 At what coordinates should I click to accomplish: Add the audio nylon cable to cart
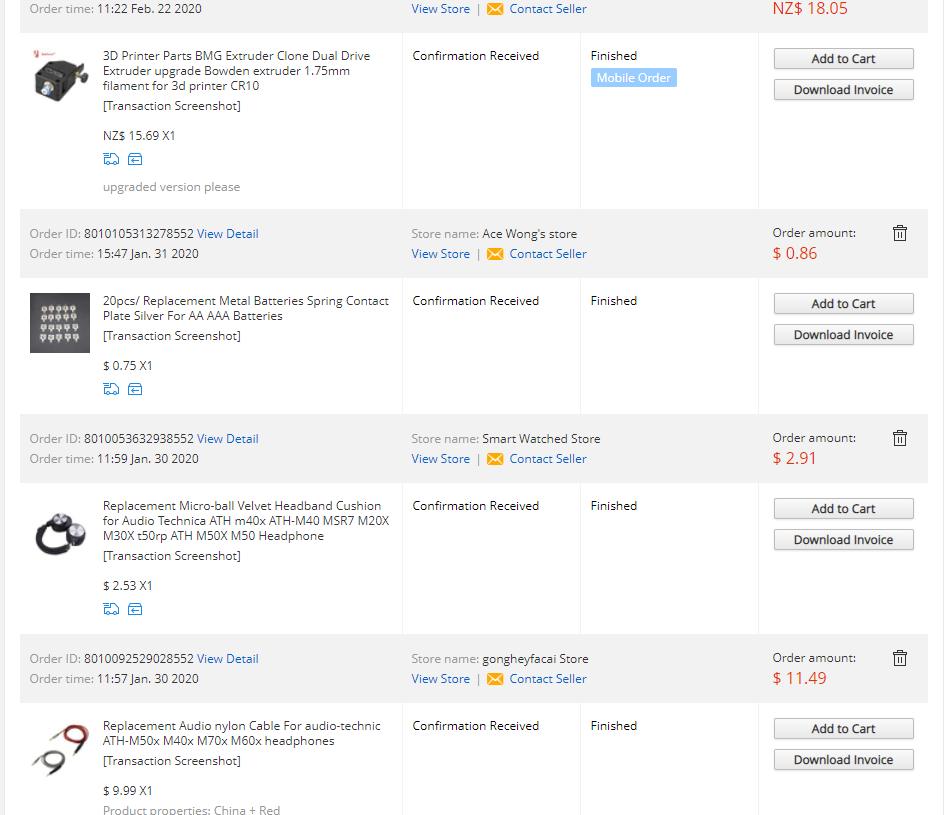pos(843,729)
